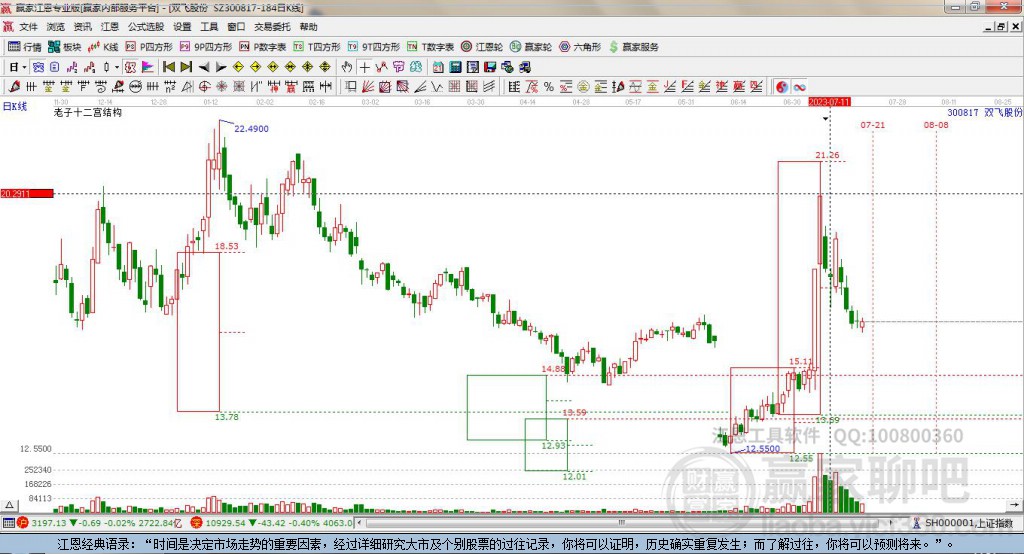1024x554 pixels.
Task: Open the 9T四方形 tool
Action: [374, 47]
